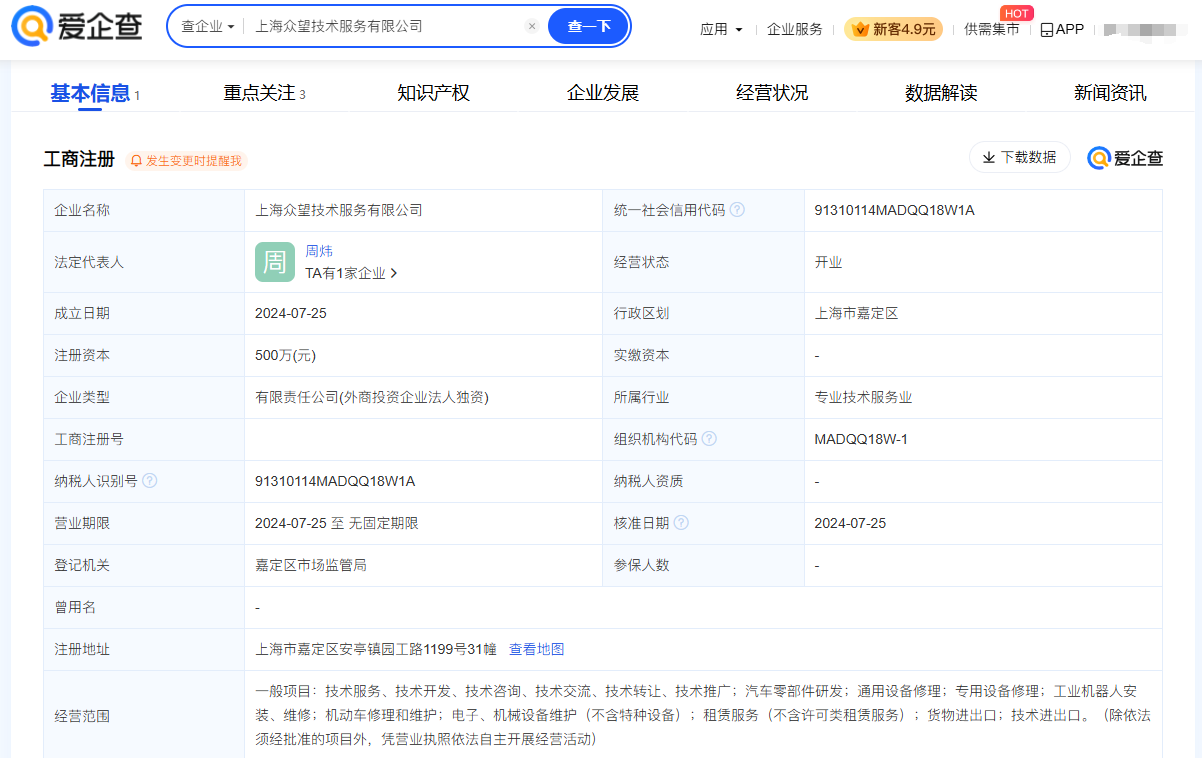Viewport: 1202px width, 758px height.
Task: Click the HOT badge above 供需集市
Action: pyautogui.click(x=1016, y=13)
